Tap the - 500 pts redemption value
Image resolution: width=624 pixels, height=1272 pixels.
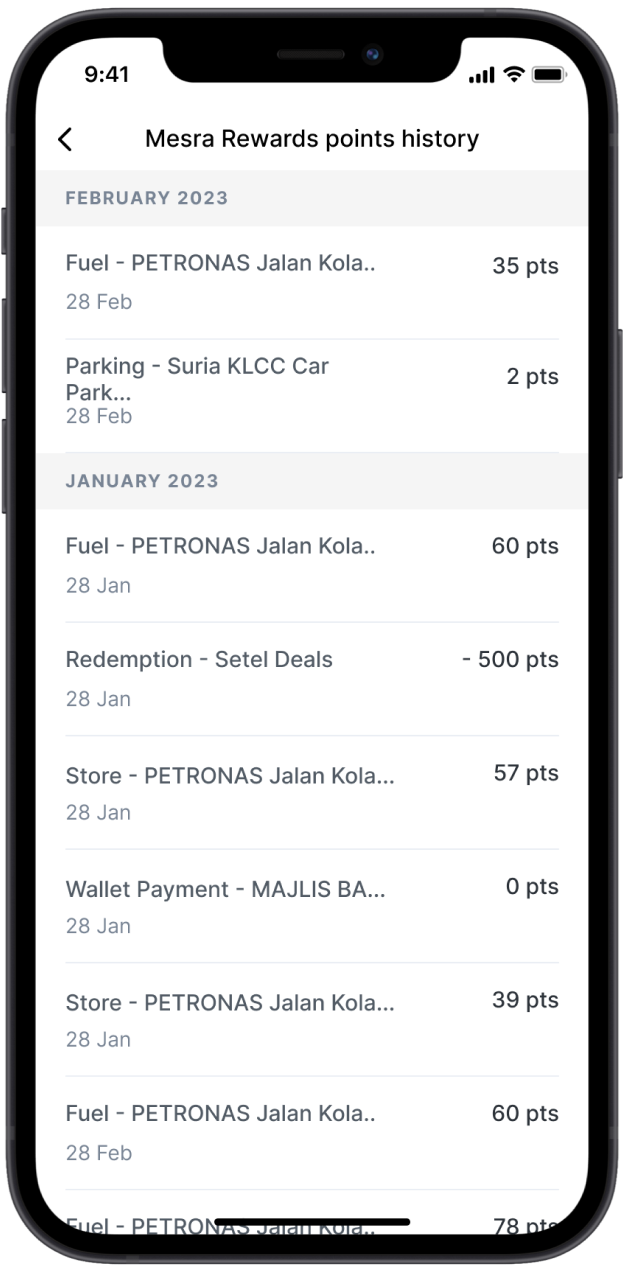pos(510,660)
